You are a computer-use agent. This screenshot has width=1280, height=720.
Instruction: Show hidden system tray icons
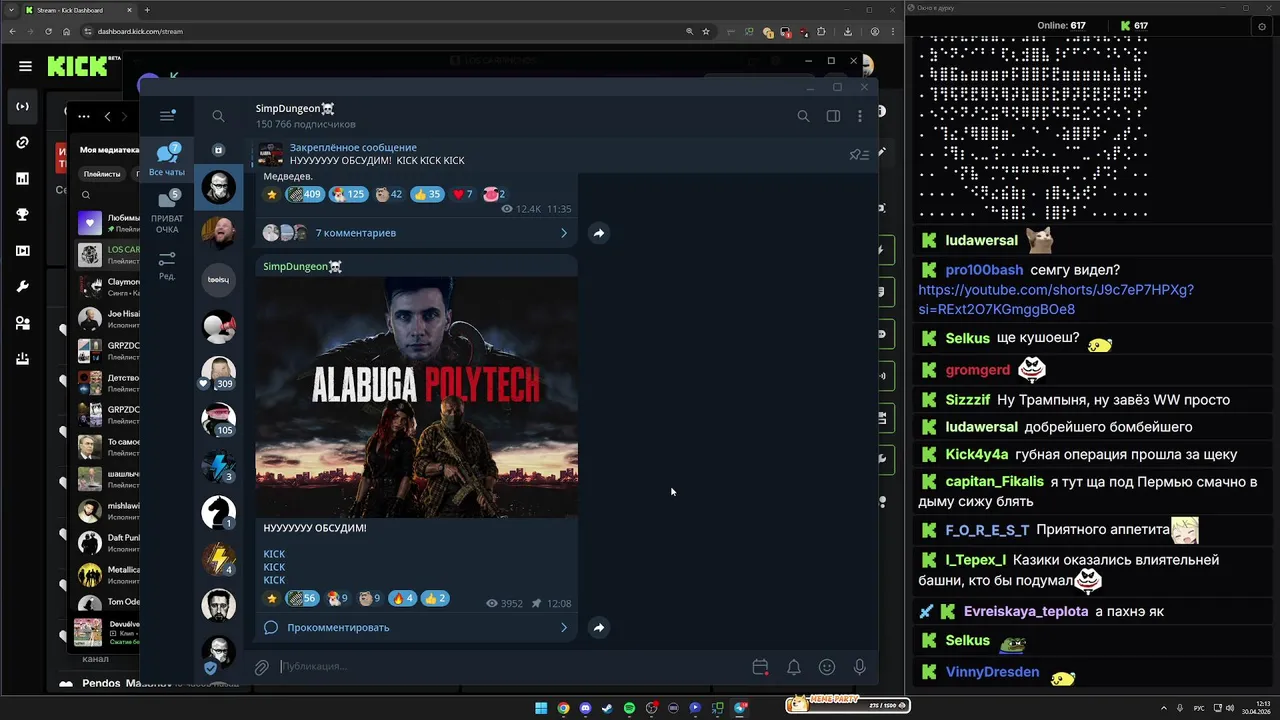(x=1163, y=708)
